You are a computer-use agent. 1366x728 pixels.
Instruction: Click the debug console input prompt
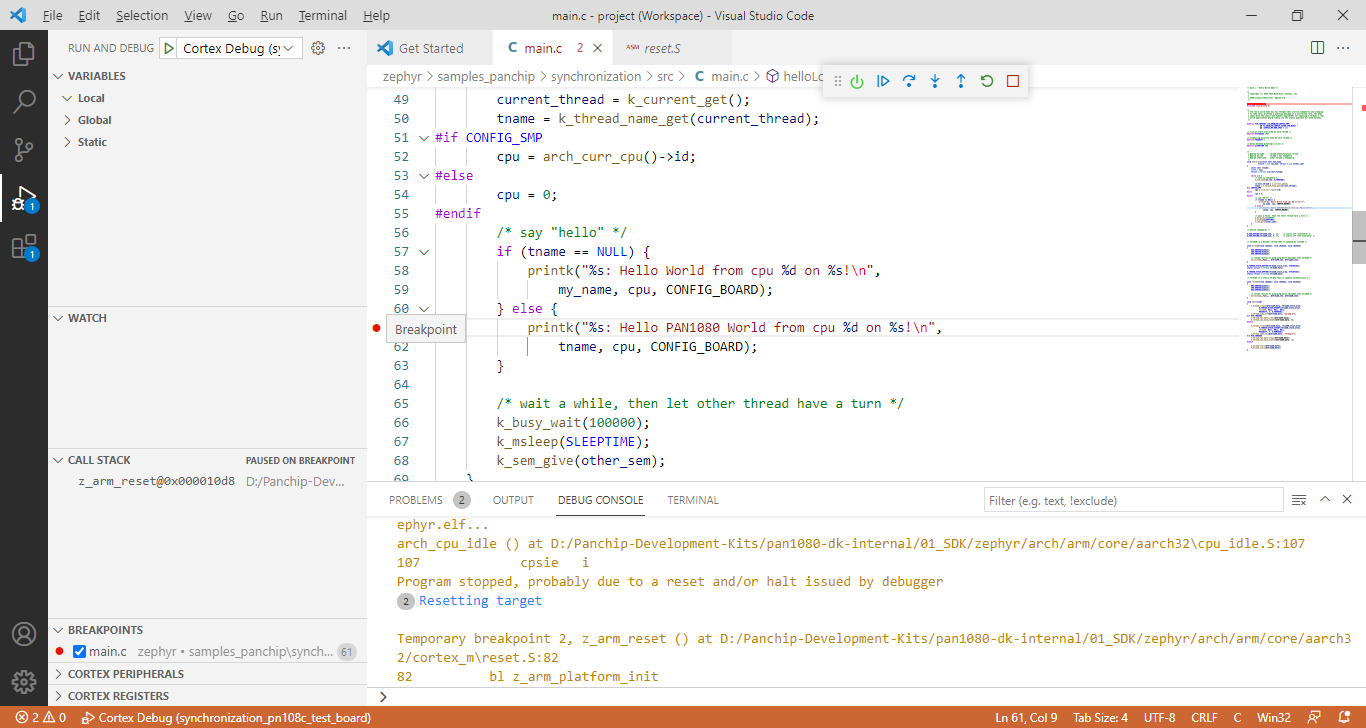coord(866,696)
